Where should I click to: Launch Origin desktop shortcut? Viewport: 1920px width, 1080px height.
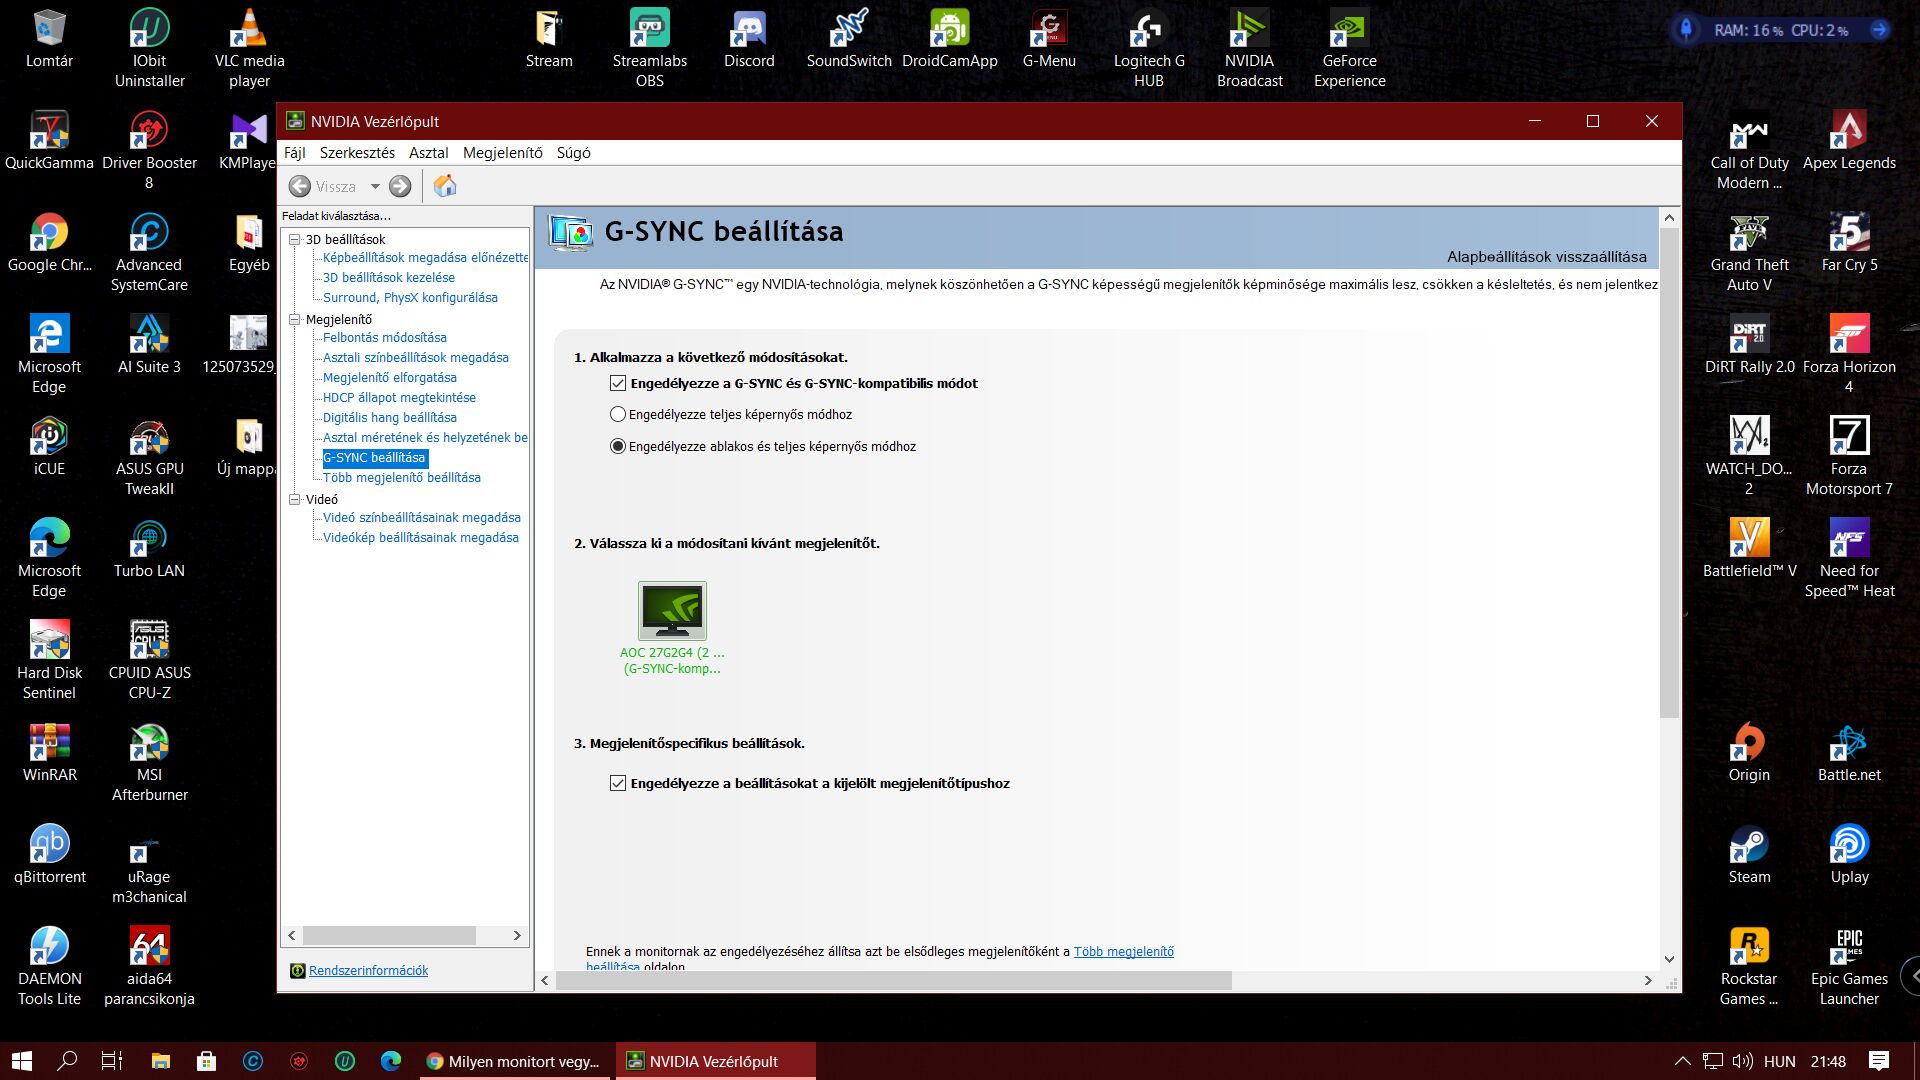[1749, 753]
